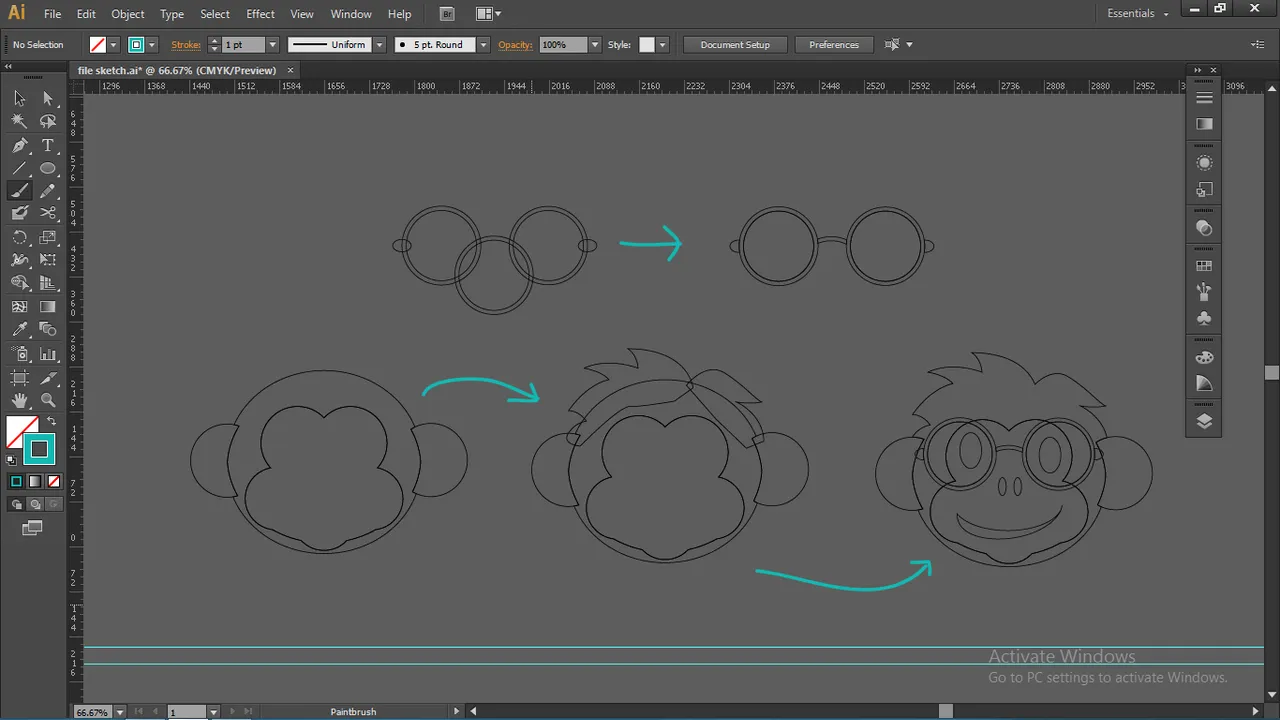Select the Magic Wand tool
The image size is (1280, 720).
click(19, 121)
